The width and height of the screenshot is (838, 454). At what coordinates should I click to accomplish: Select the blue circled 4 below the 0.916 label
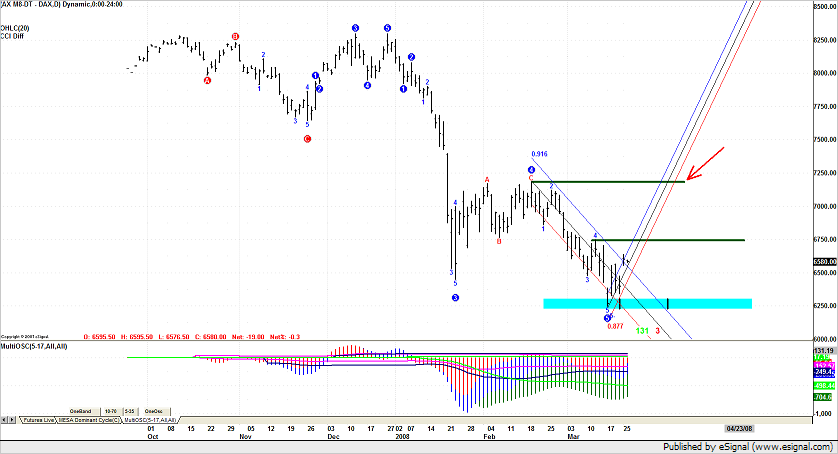[532, 170]
